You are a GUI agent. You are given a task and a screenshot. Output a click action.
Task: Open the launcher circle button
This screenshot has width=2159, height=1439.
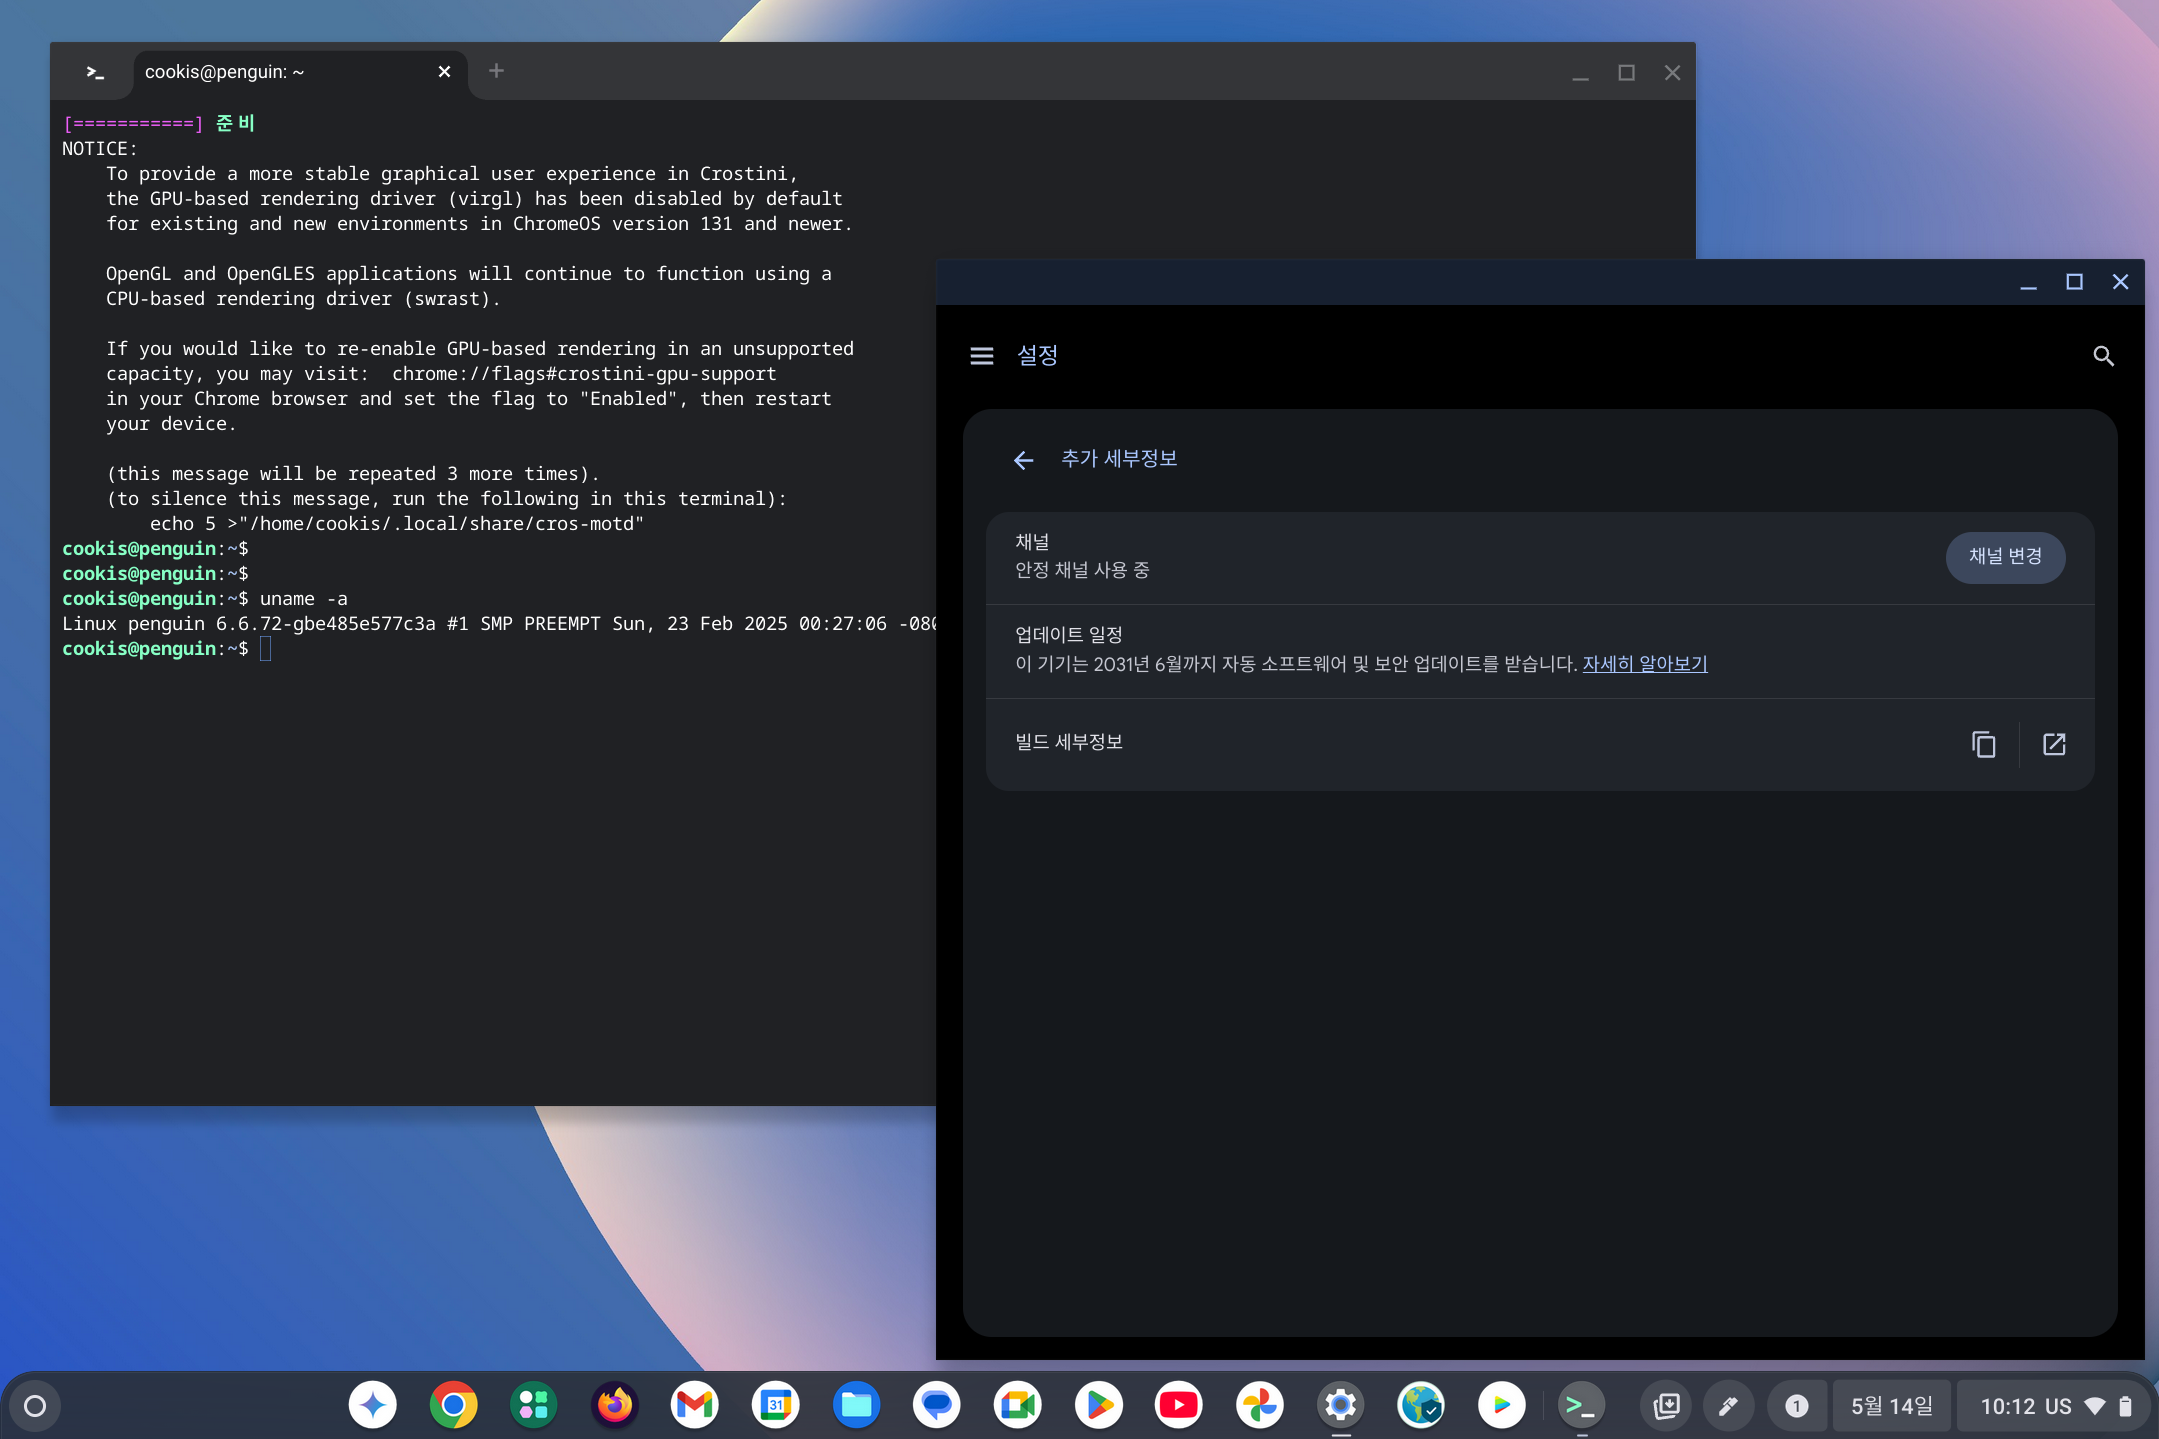tap(35, 1406)
